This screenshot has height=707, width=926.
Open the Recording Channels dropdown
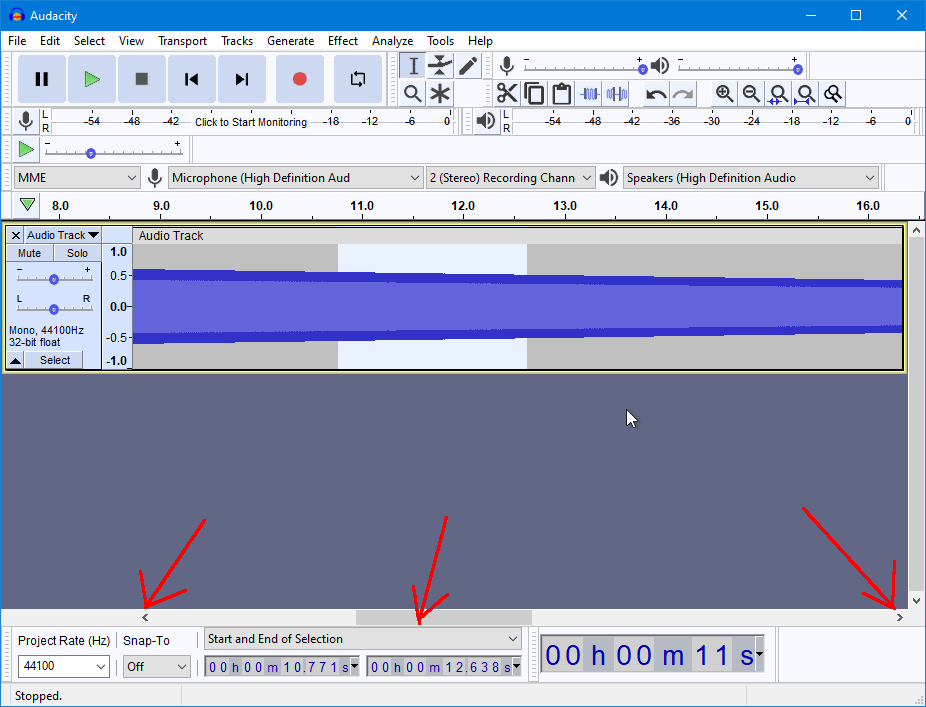[x=510, y=178]
